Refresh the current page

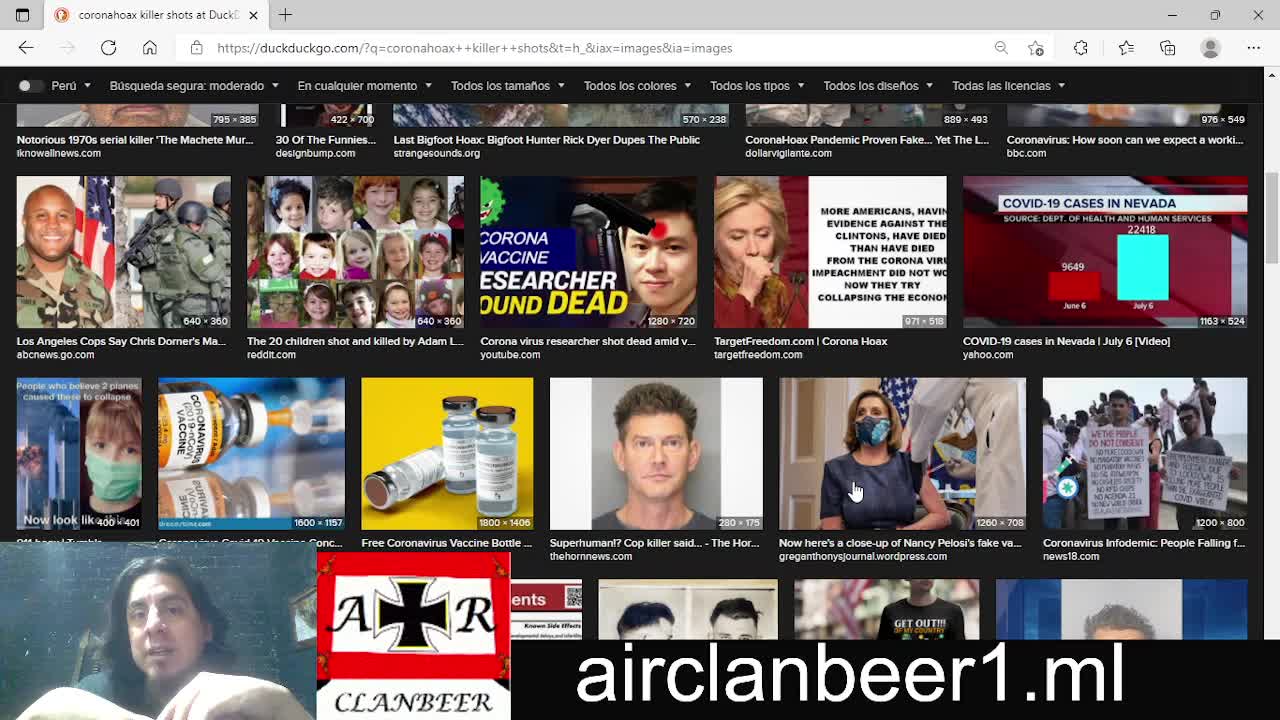point(108,48)
